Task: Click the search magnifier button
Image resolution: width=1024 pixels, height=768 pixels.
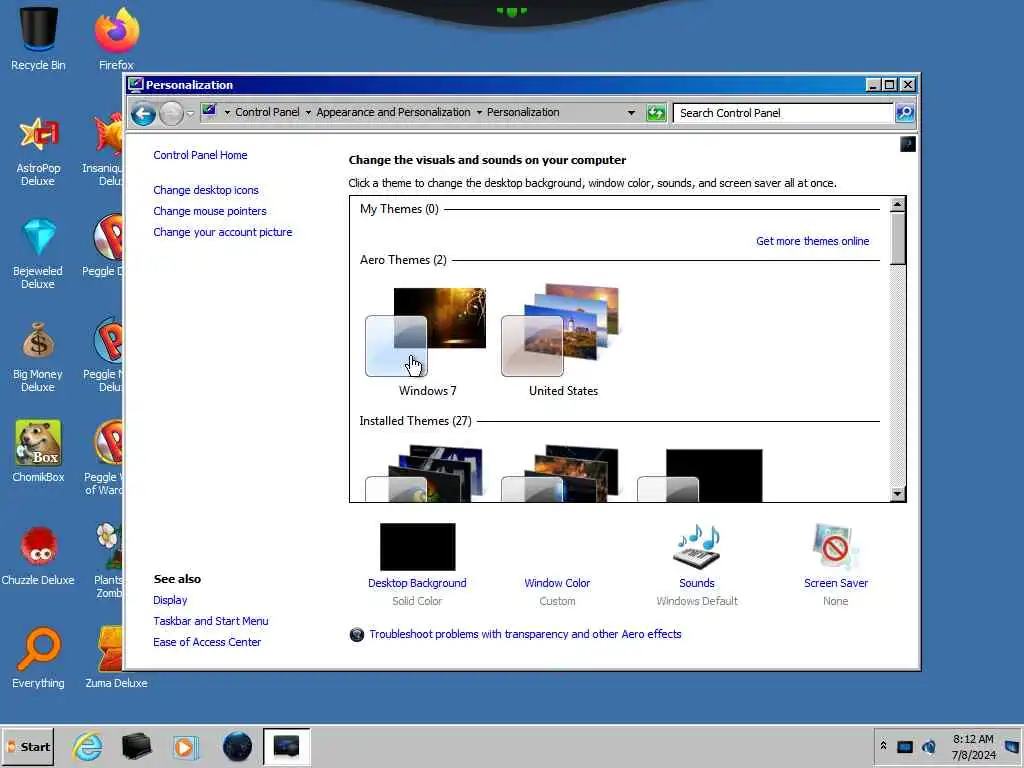Action: click(x=905, y=113)
